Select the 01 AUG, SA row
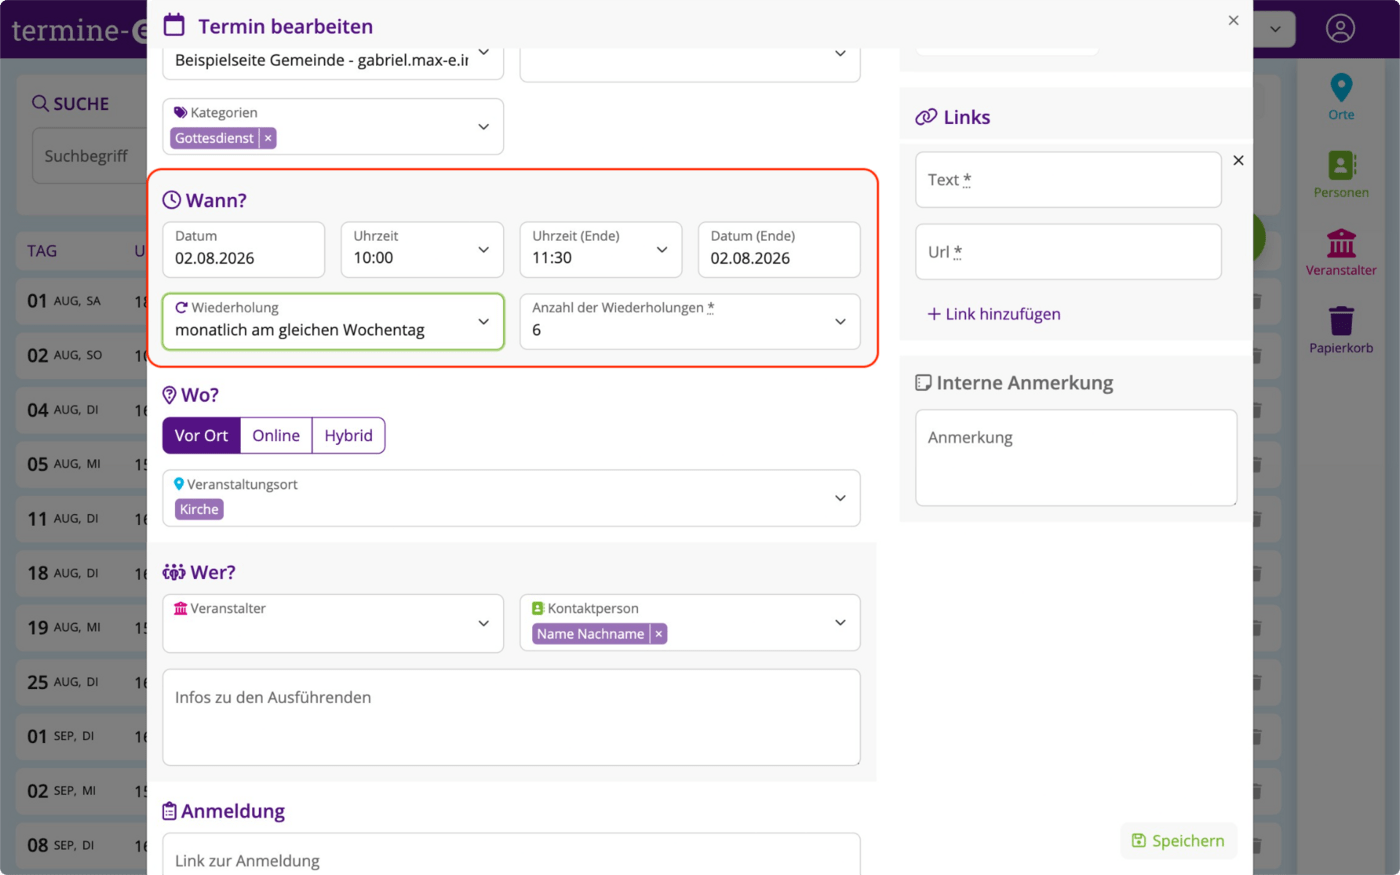The width and height of the screenshot is (1400, 875). click(82, 301)
